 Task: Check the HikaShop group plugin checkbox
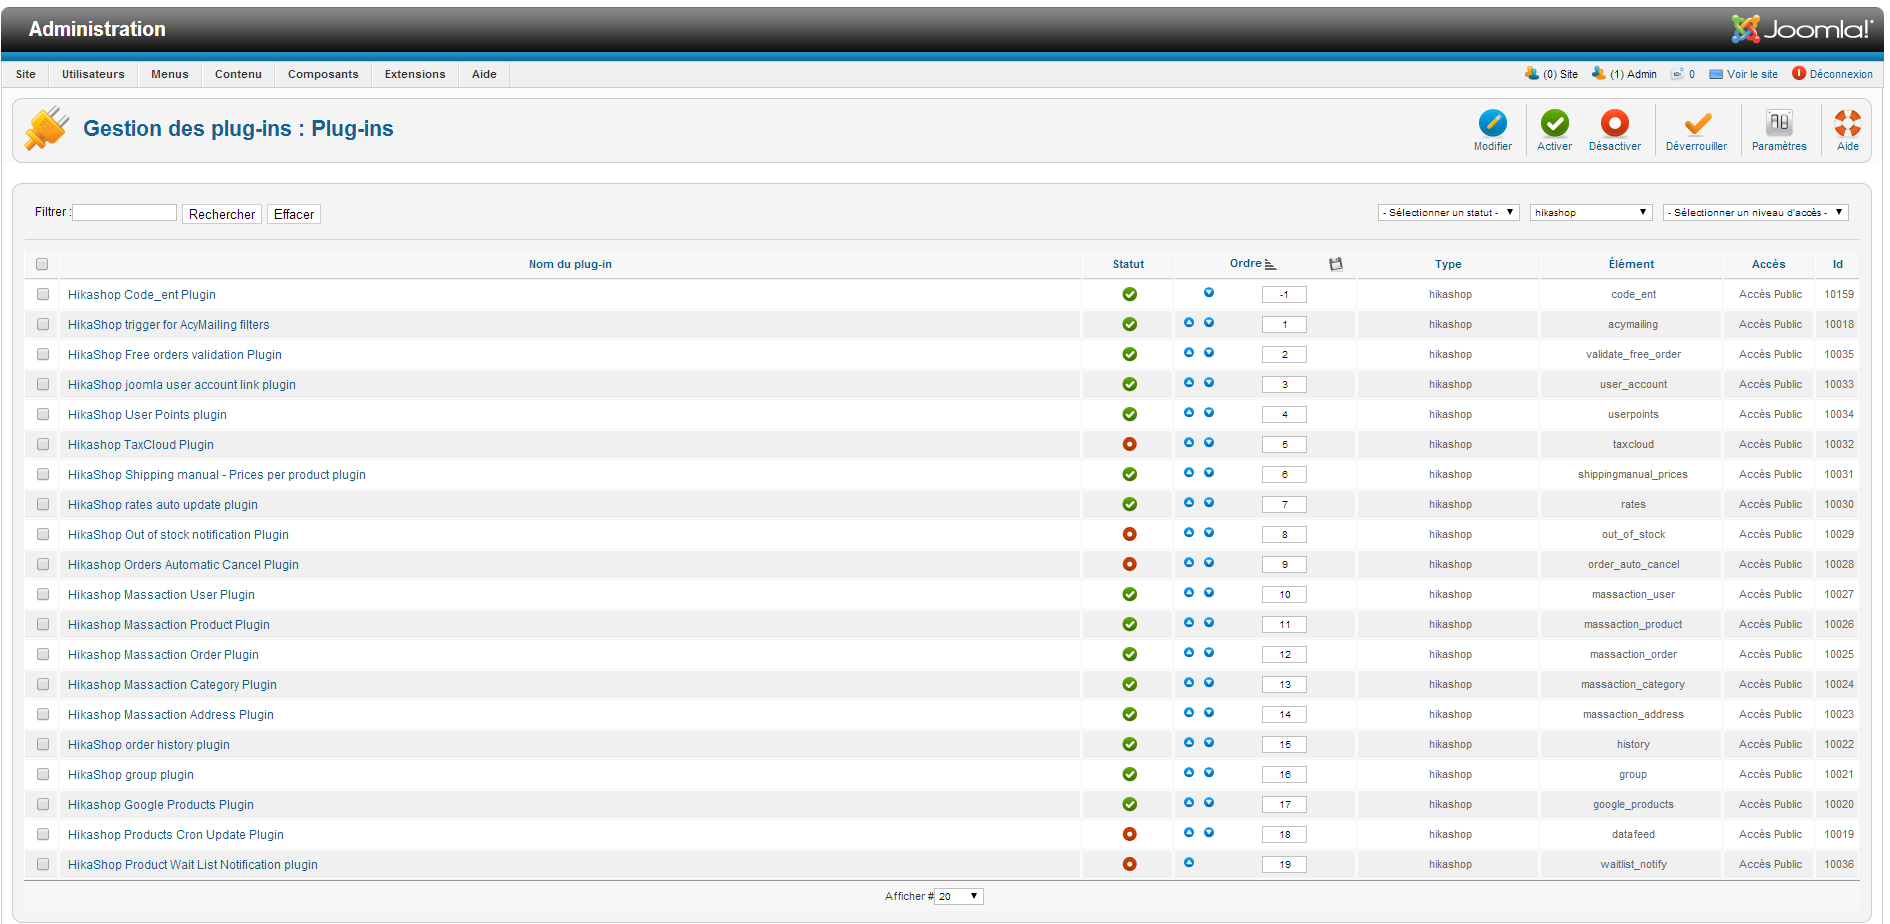click(43, 774)
